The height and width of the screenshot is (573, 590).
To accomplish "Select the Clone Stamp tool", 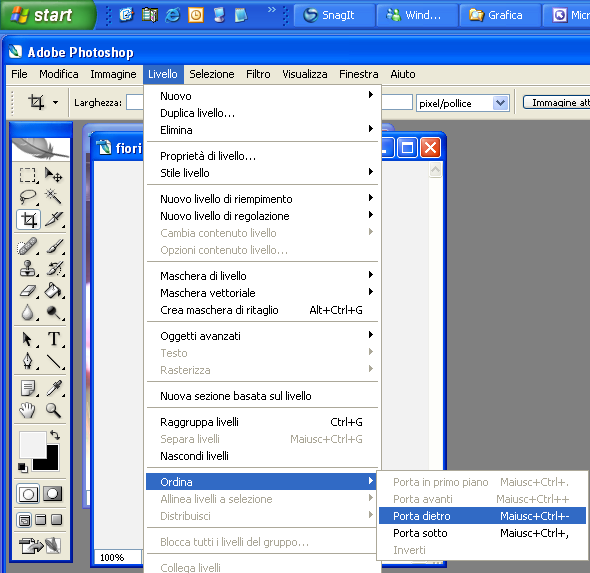I will pyautogui.click(x=28, y=269).
